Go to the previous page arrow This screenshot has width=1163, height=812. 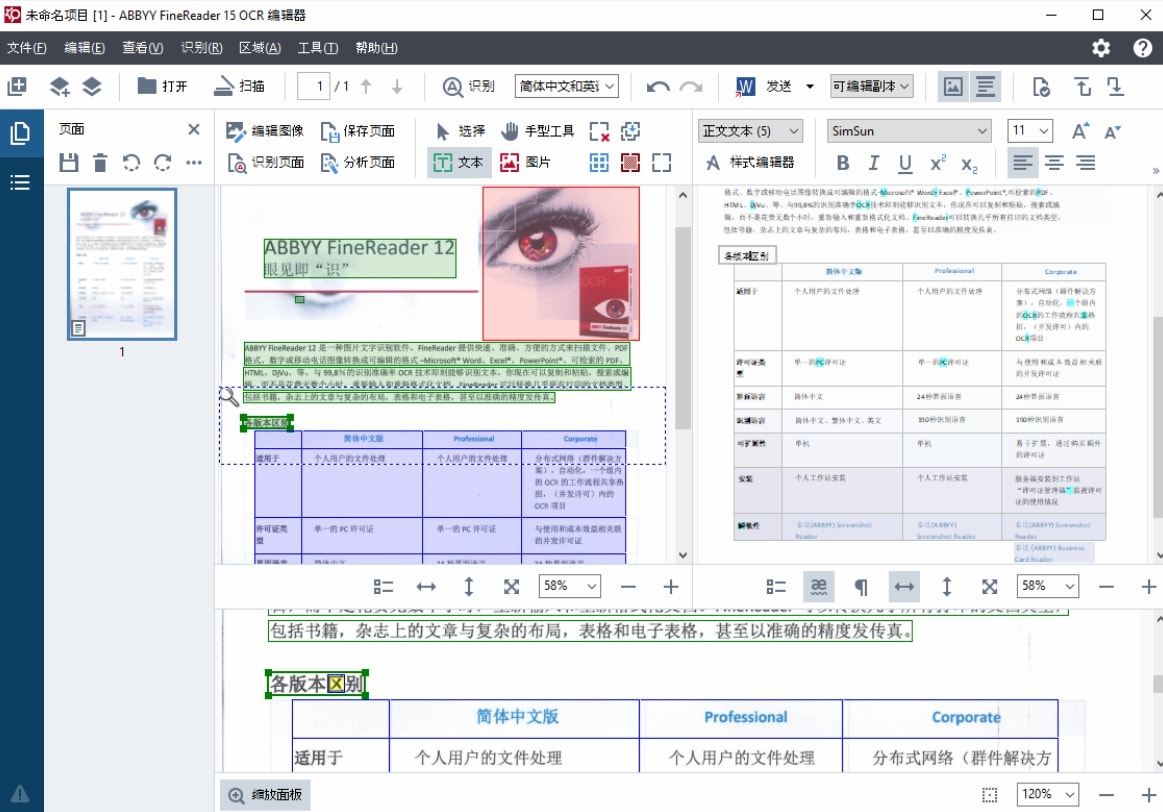(366, 87)
